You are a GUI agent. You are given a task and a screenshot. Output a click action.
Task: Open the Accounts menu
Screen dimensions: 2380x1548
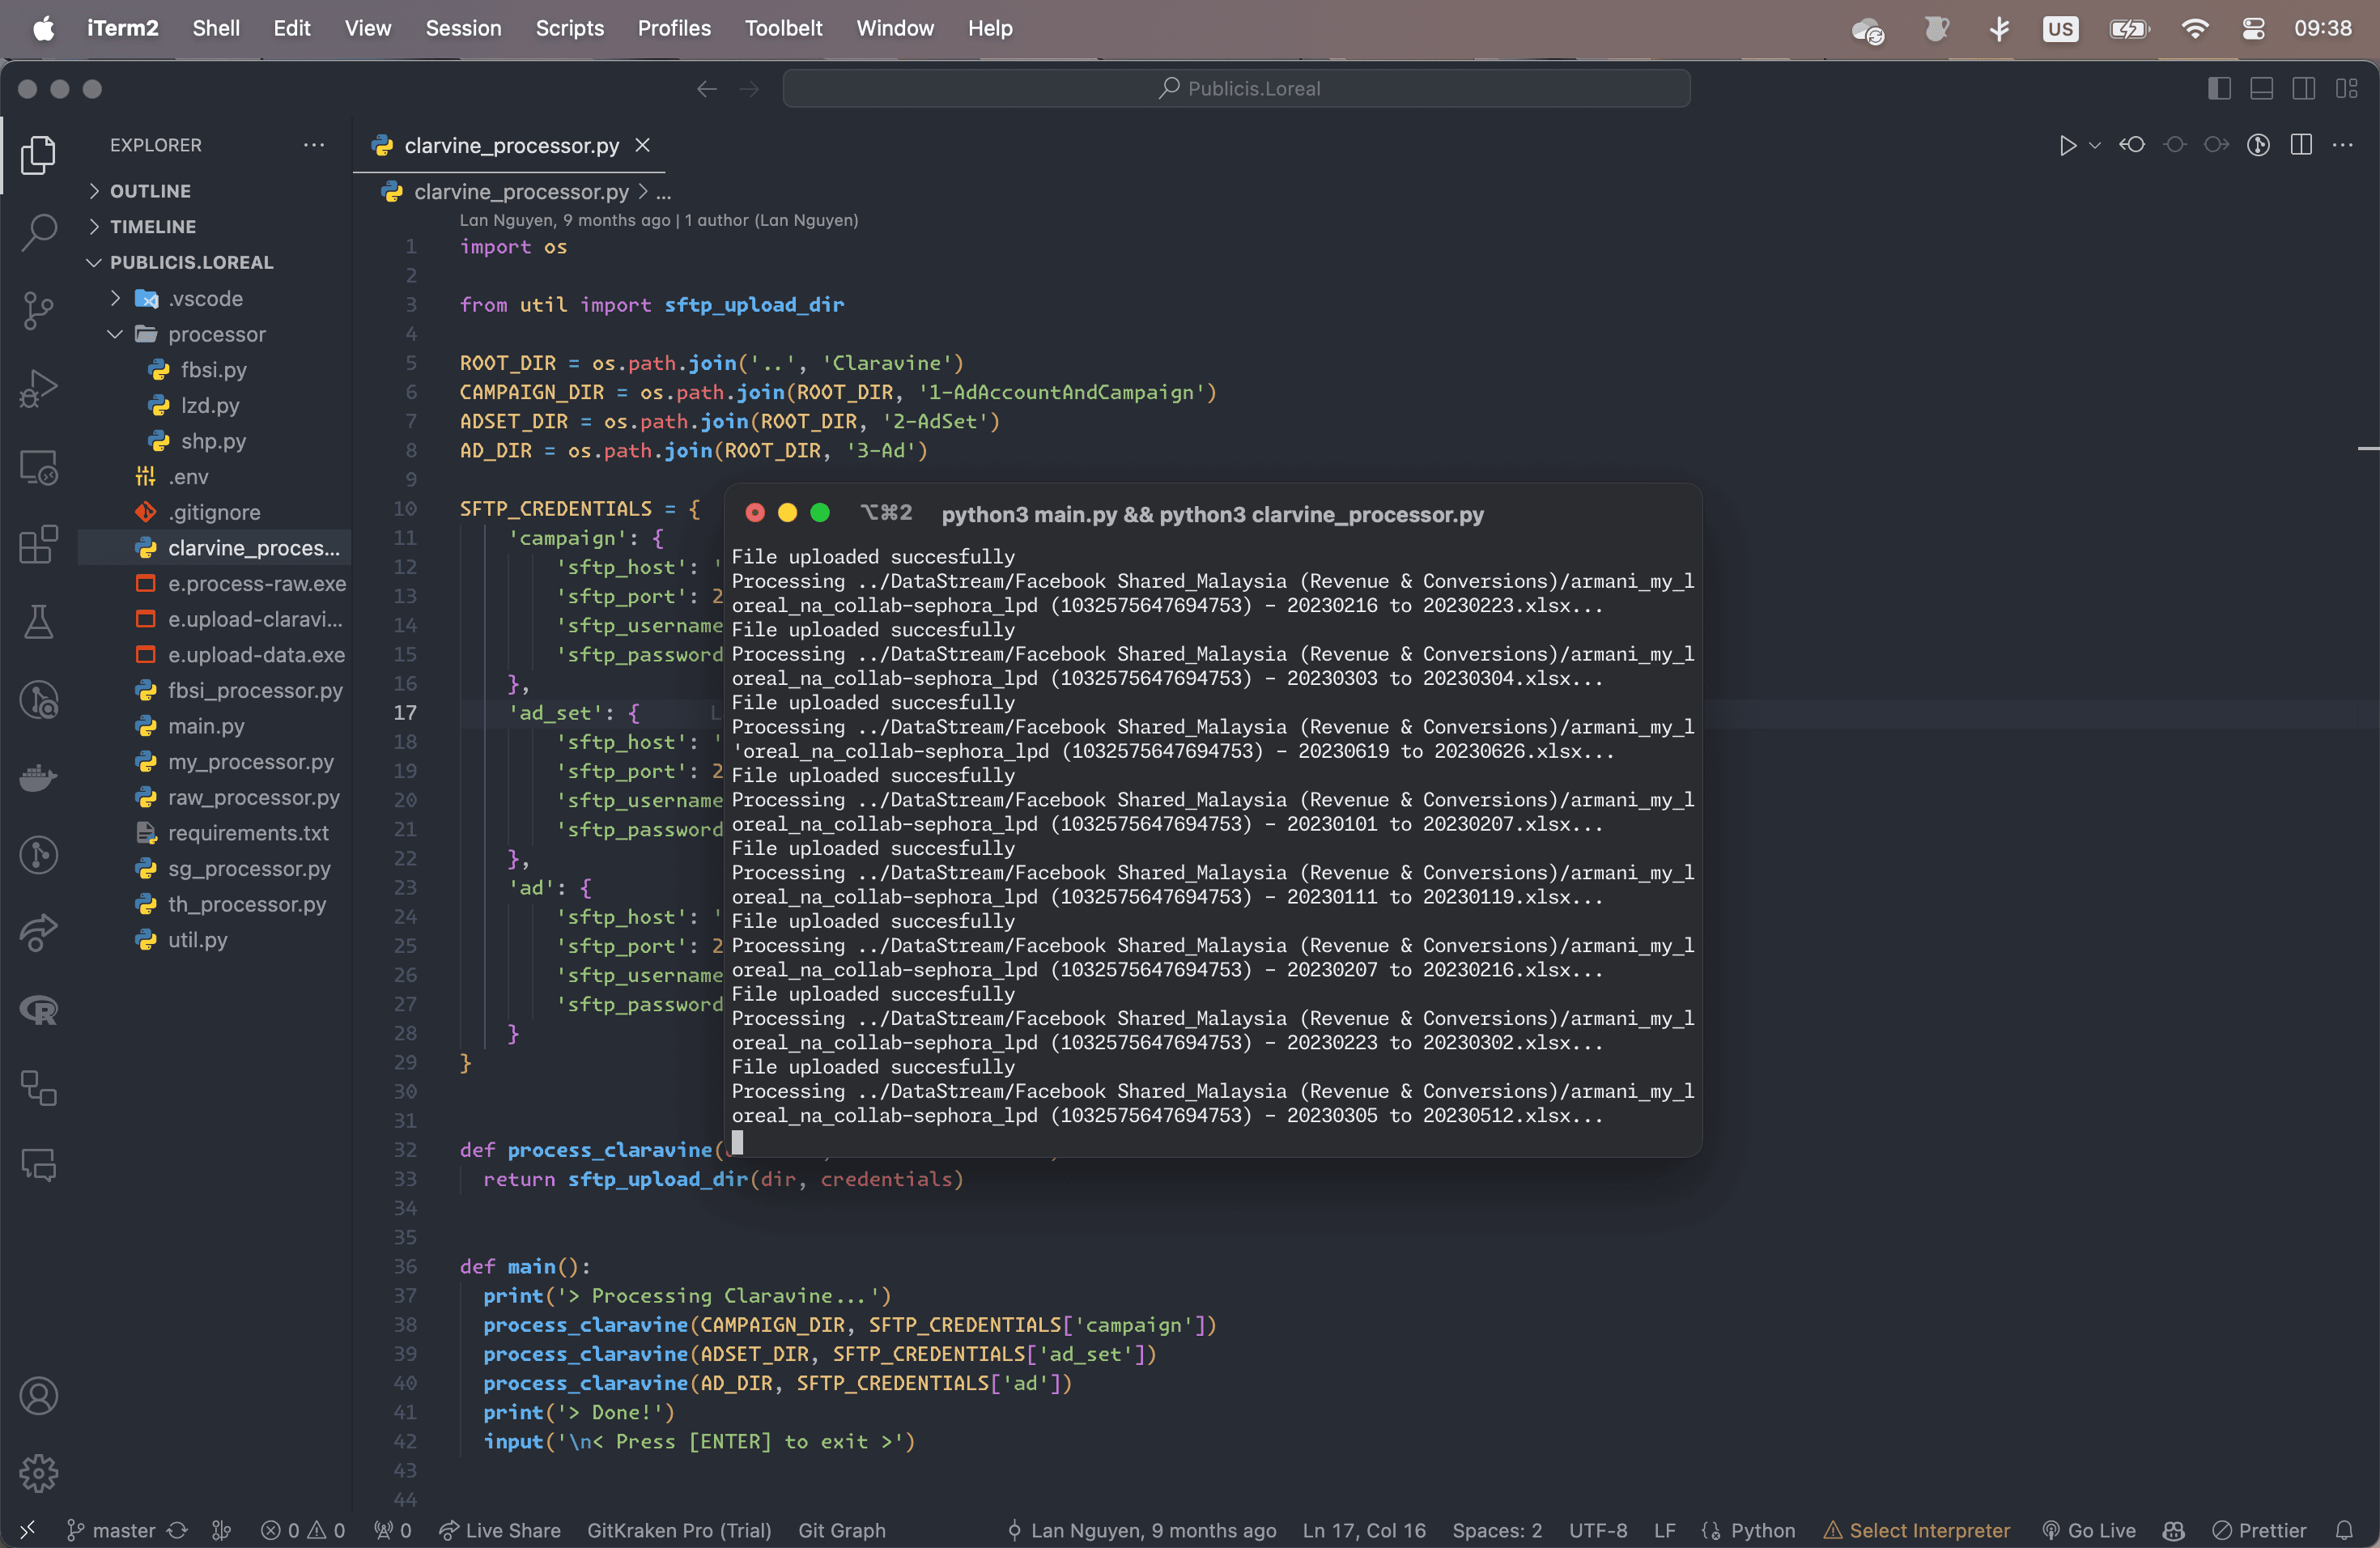click(38, 1395)
